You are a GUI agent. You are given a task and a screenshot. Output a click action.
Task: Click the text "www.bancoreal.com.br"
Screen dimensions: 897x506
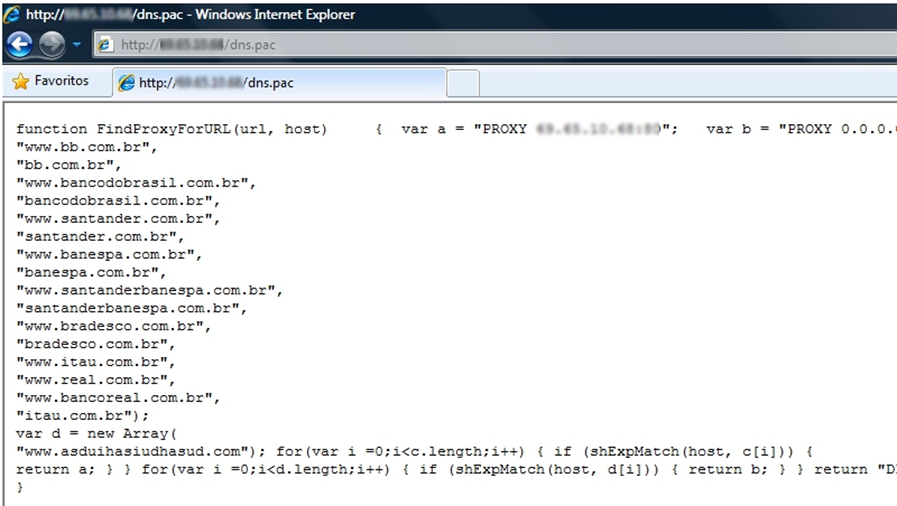point(118,397)
